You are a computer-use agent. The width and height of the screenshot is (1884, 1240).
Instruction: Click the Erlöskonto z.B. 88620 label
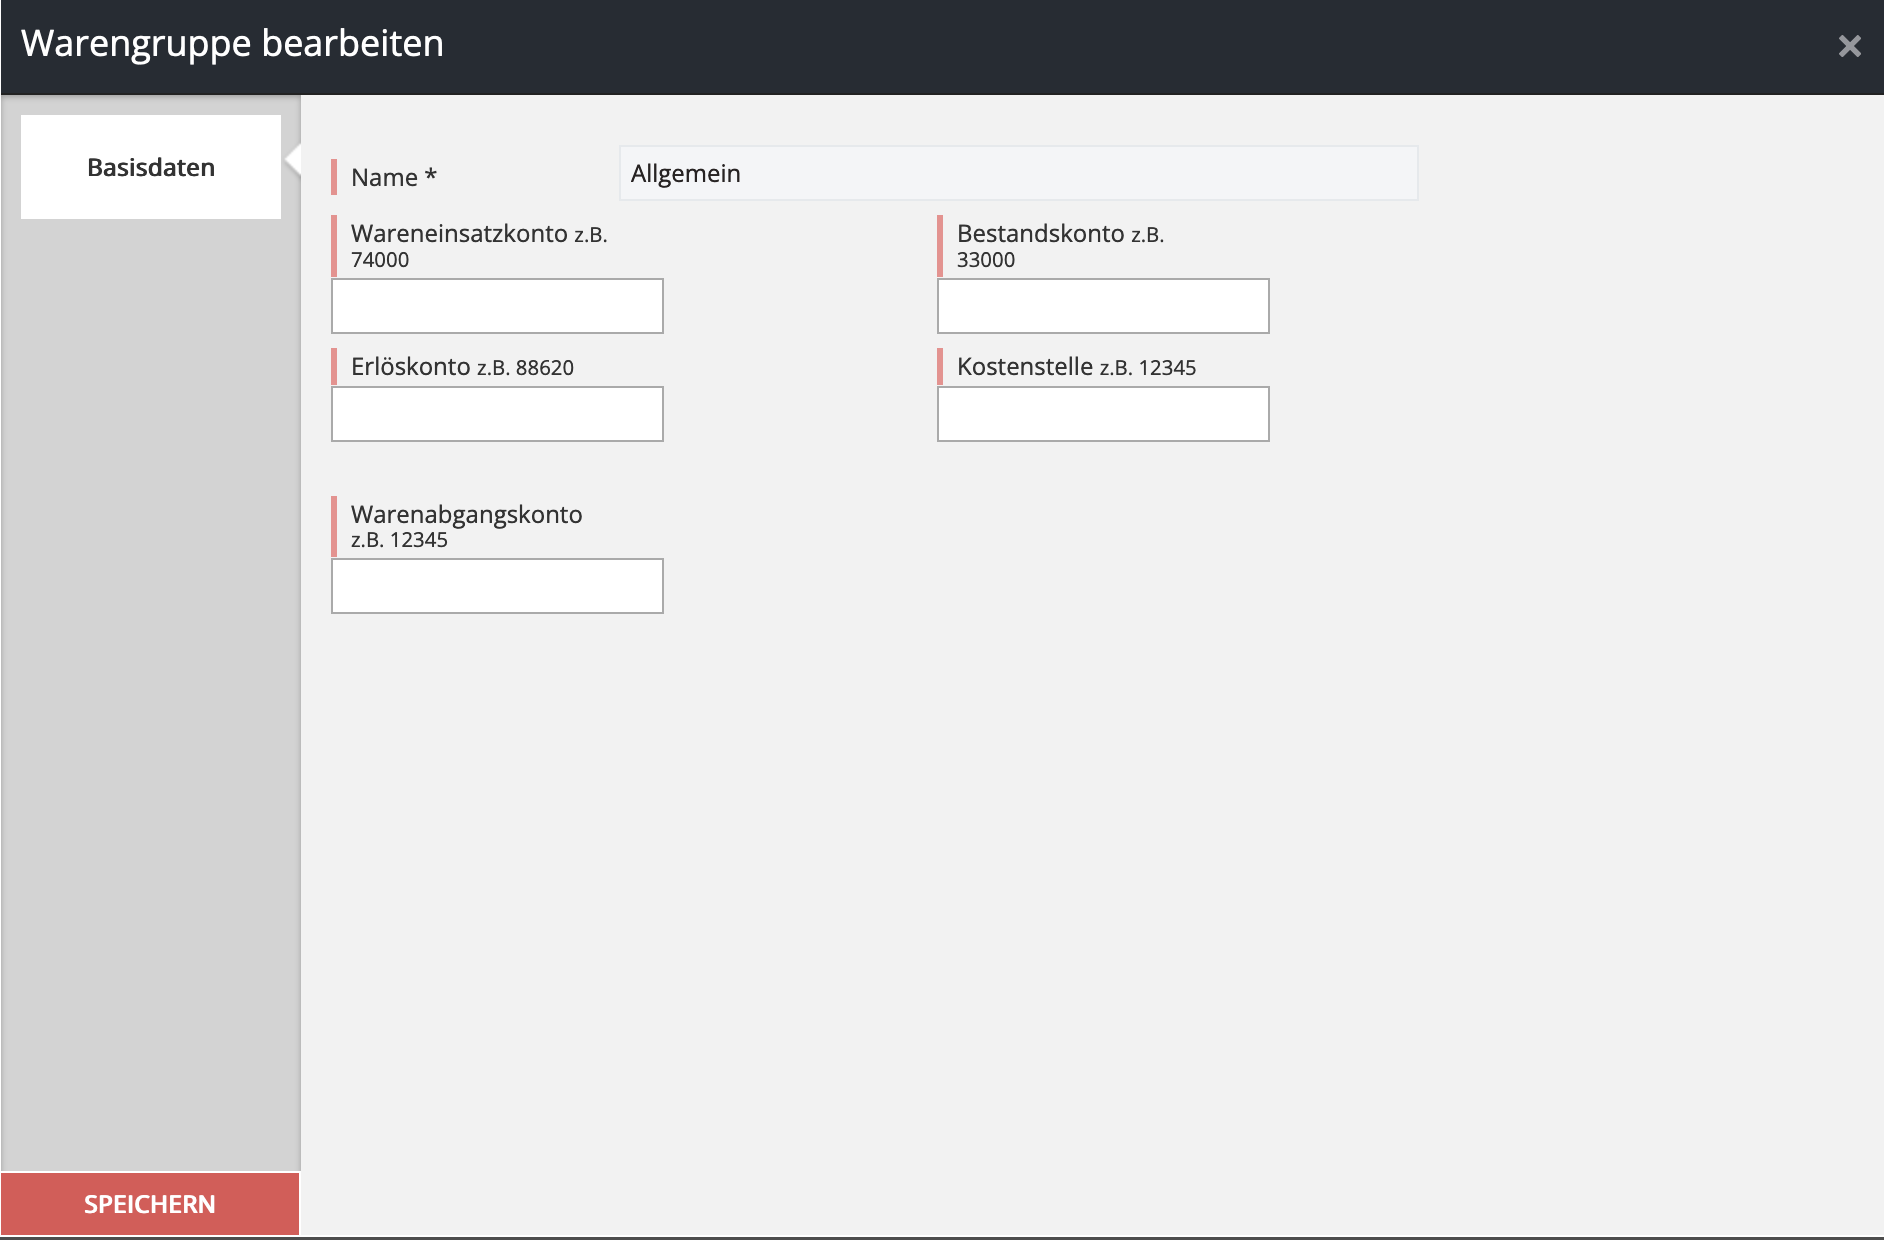pyautogui.click(x=461, y=367)
